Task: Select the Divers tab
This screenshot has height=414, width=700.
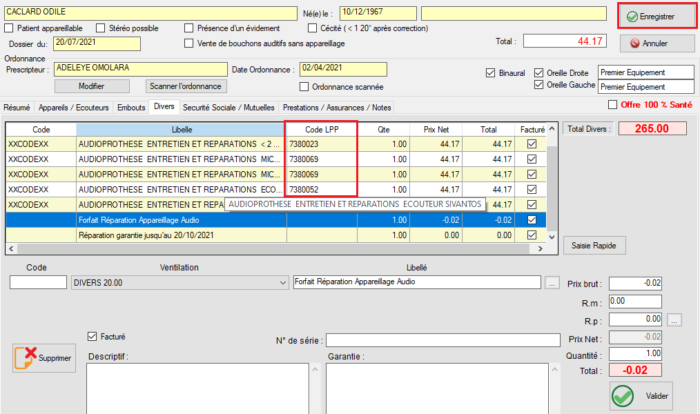Action: click(164, 106)
